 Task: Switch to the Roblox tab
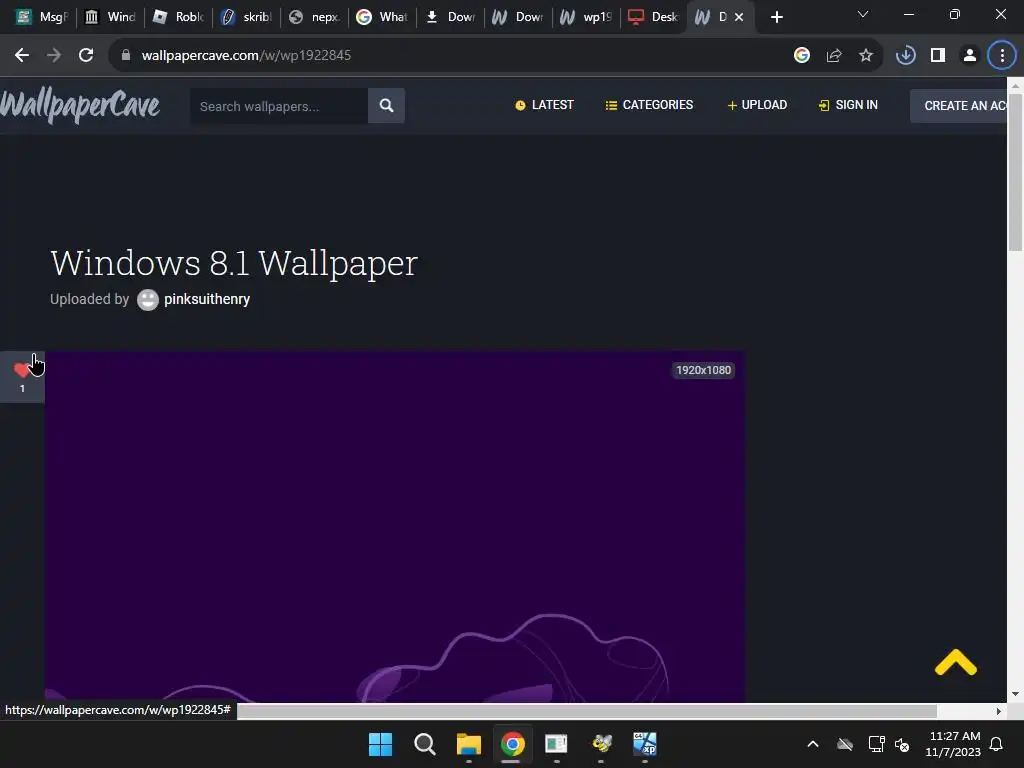[178, 17]
